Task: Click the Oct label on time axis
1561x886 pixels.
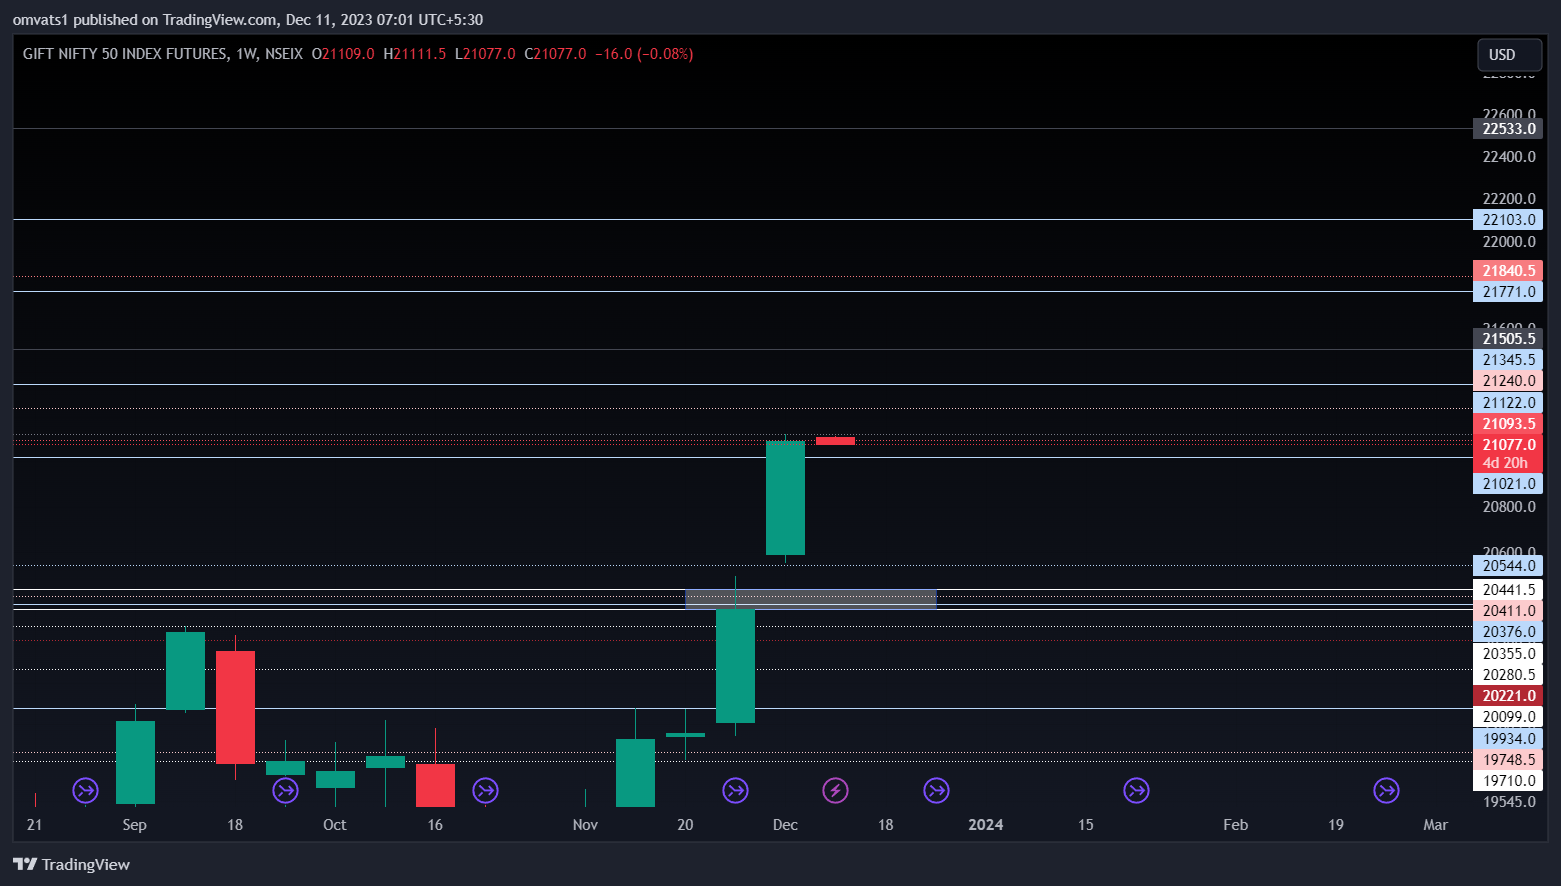Action: click(x=335, y=825)
